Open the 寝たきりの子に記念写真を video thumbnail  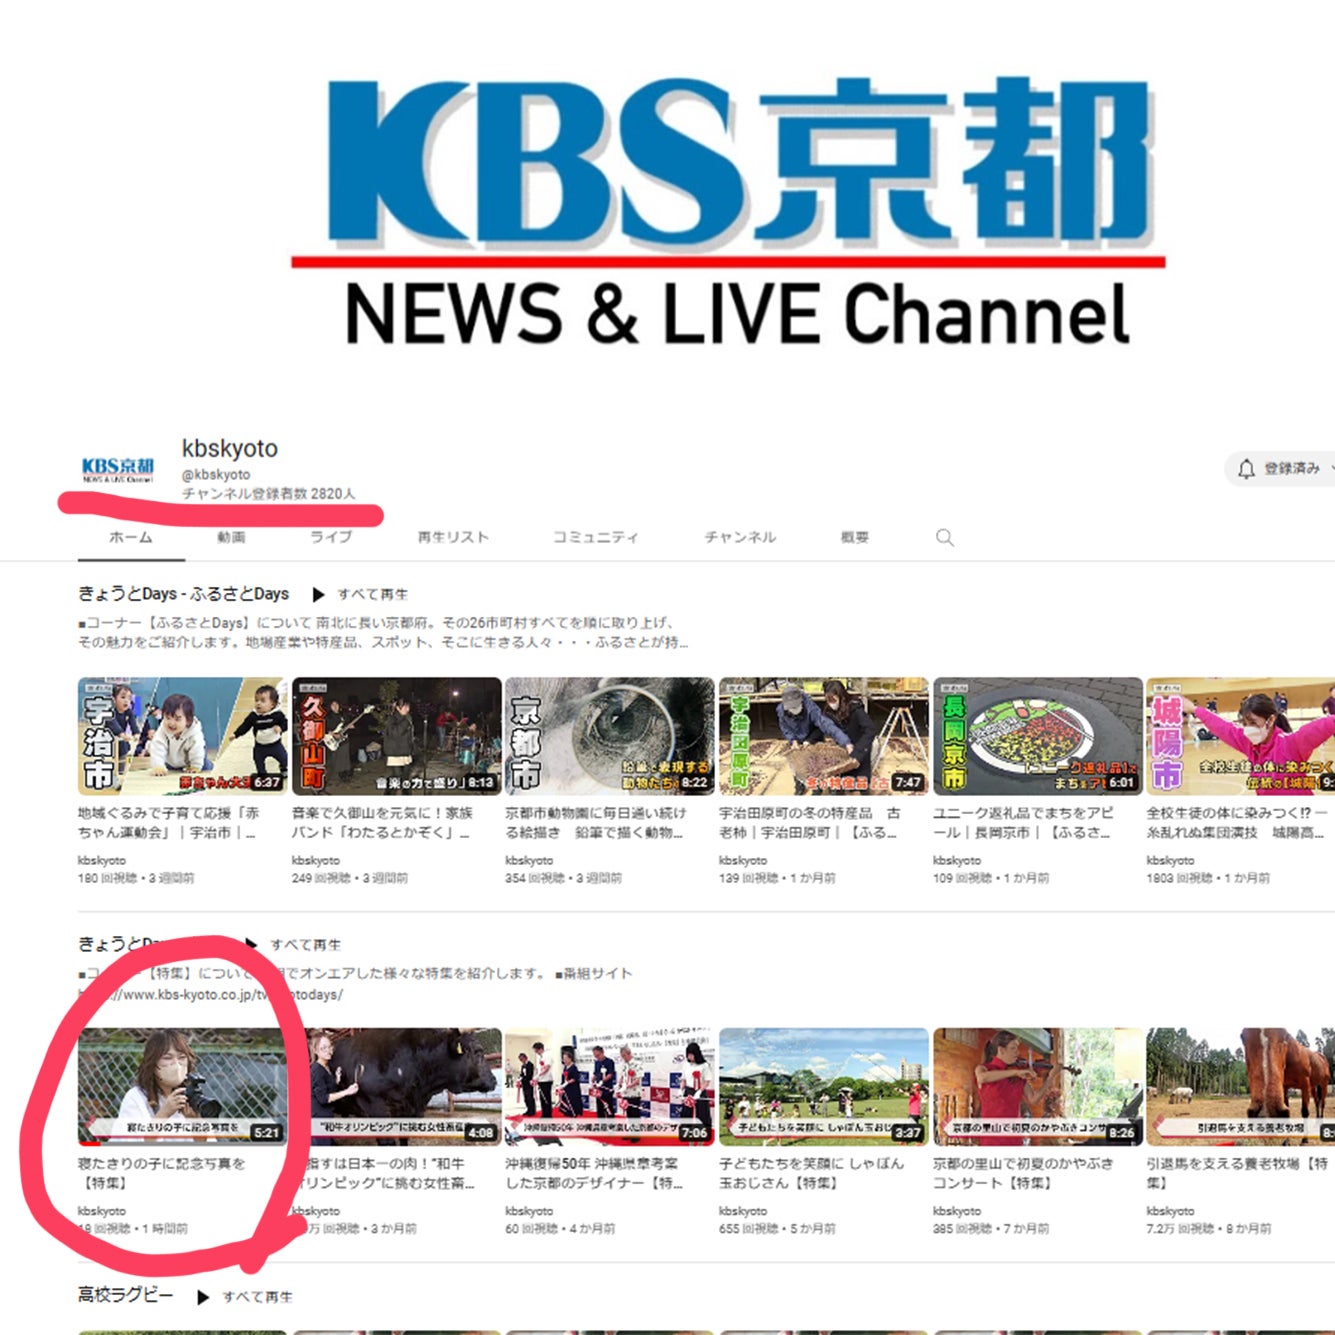point(182,1086)
